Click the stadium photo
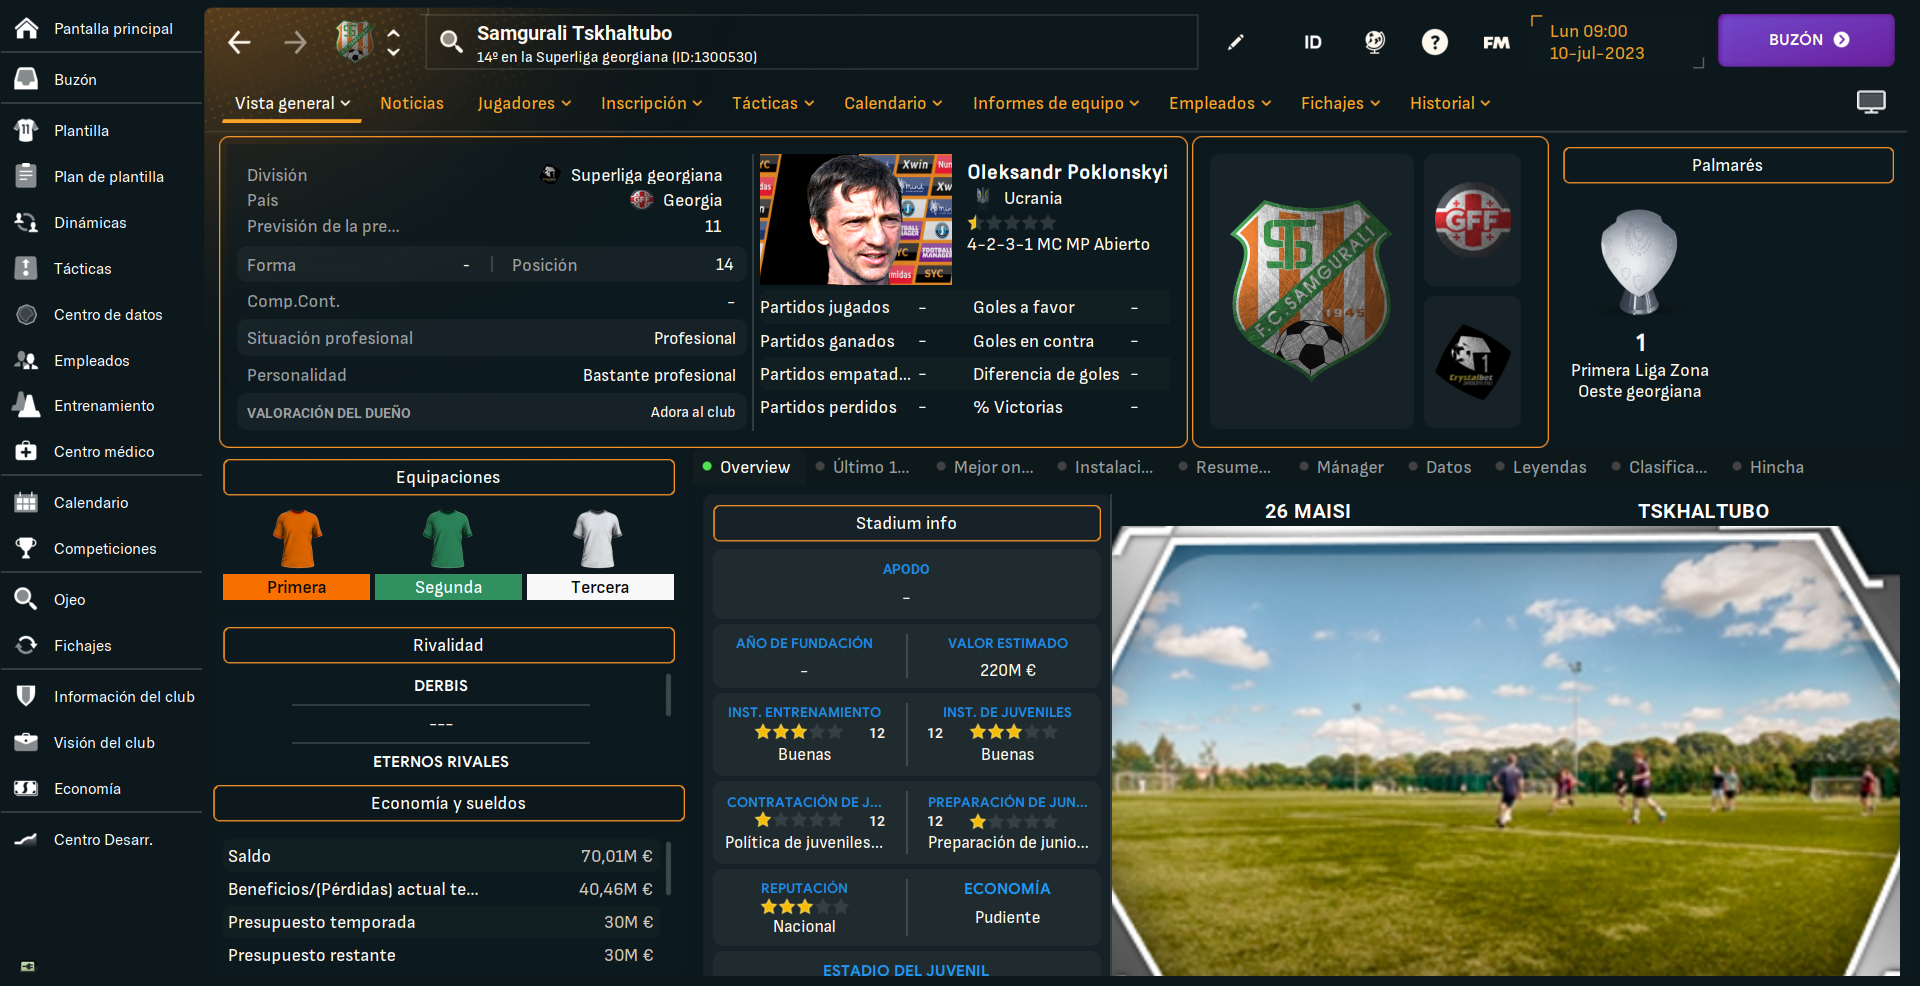 point(1505,750)
